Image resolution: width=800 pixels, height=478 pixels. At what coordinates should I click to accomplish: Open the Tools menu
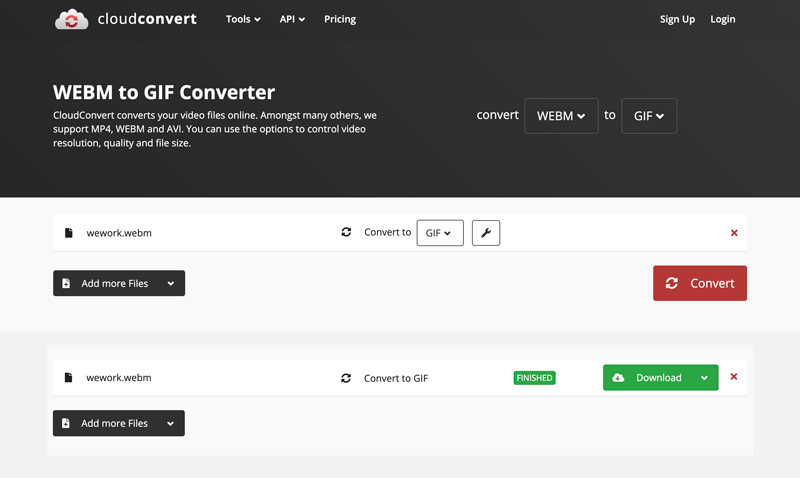point(243,19)
